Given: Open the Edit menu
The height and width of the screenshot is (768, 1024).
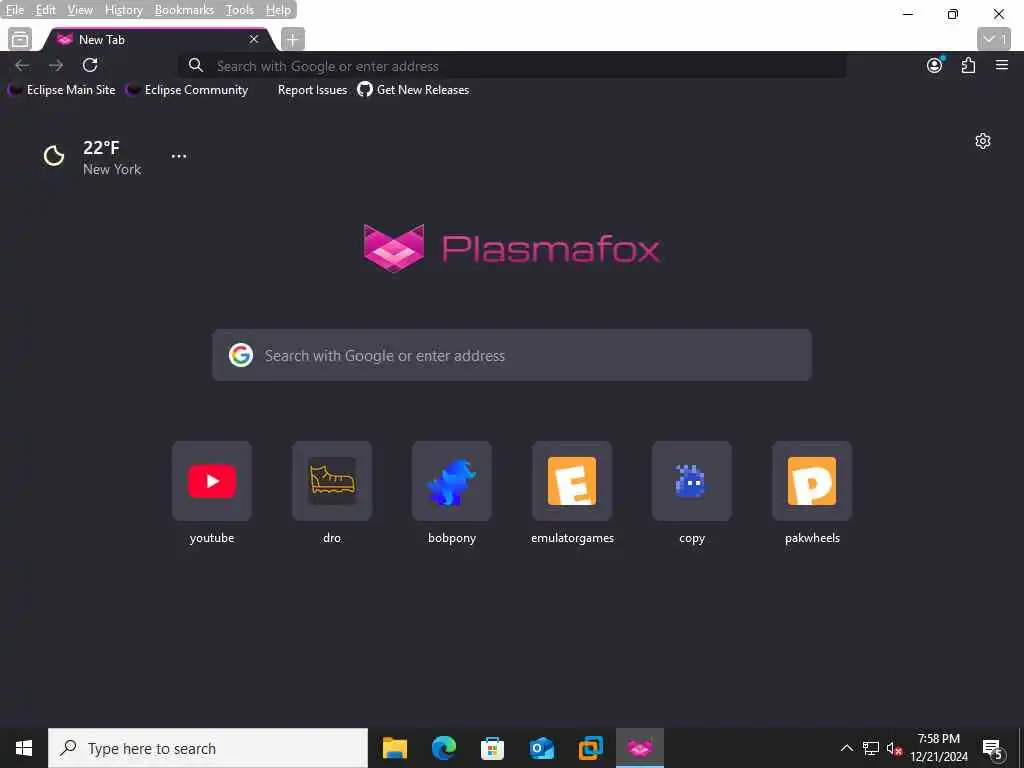Looking at the screenshot, I should click(45, 10).
